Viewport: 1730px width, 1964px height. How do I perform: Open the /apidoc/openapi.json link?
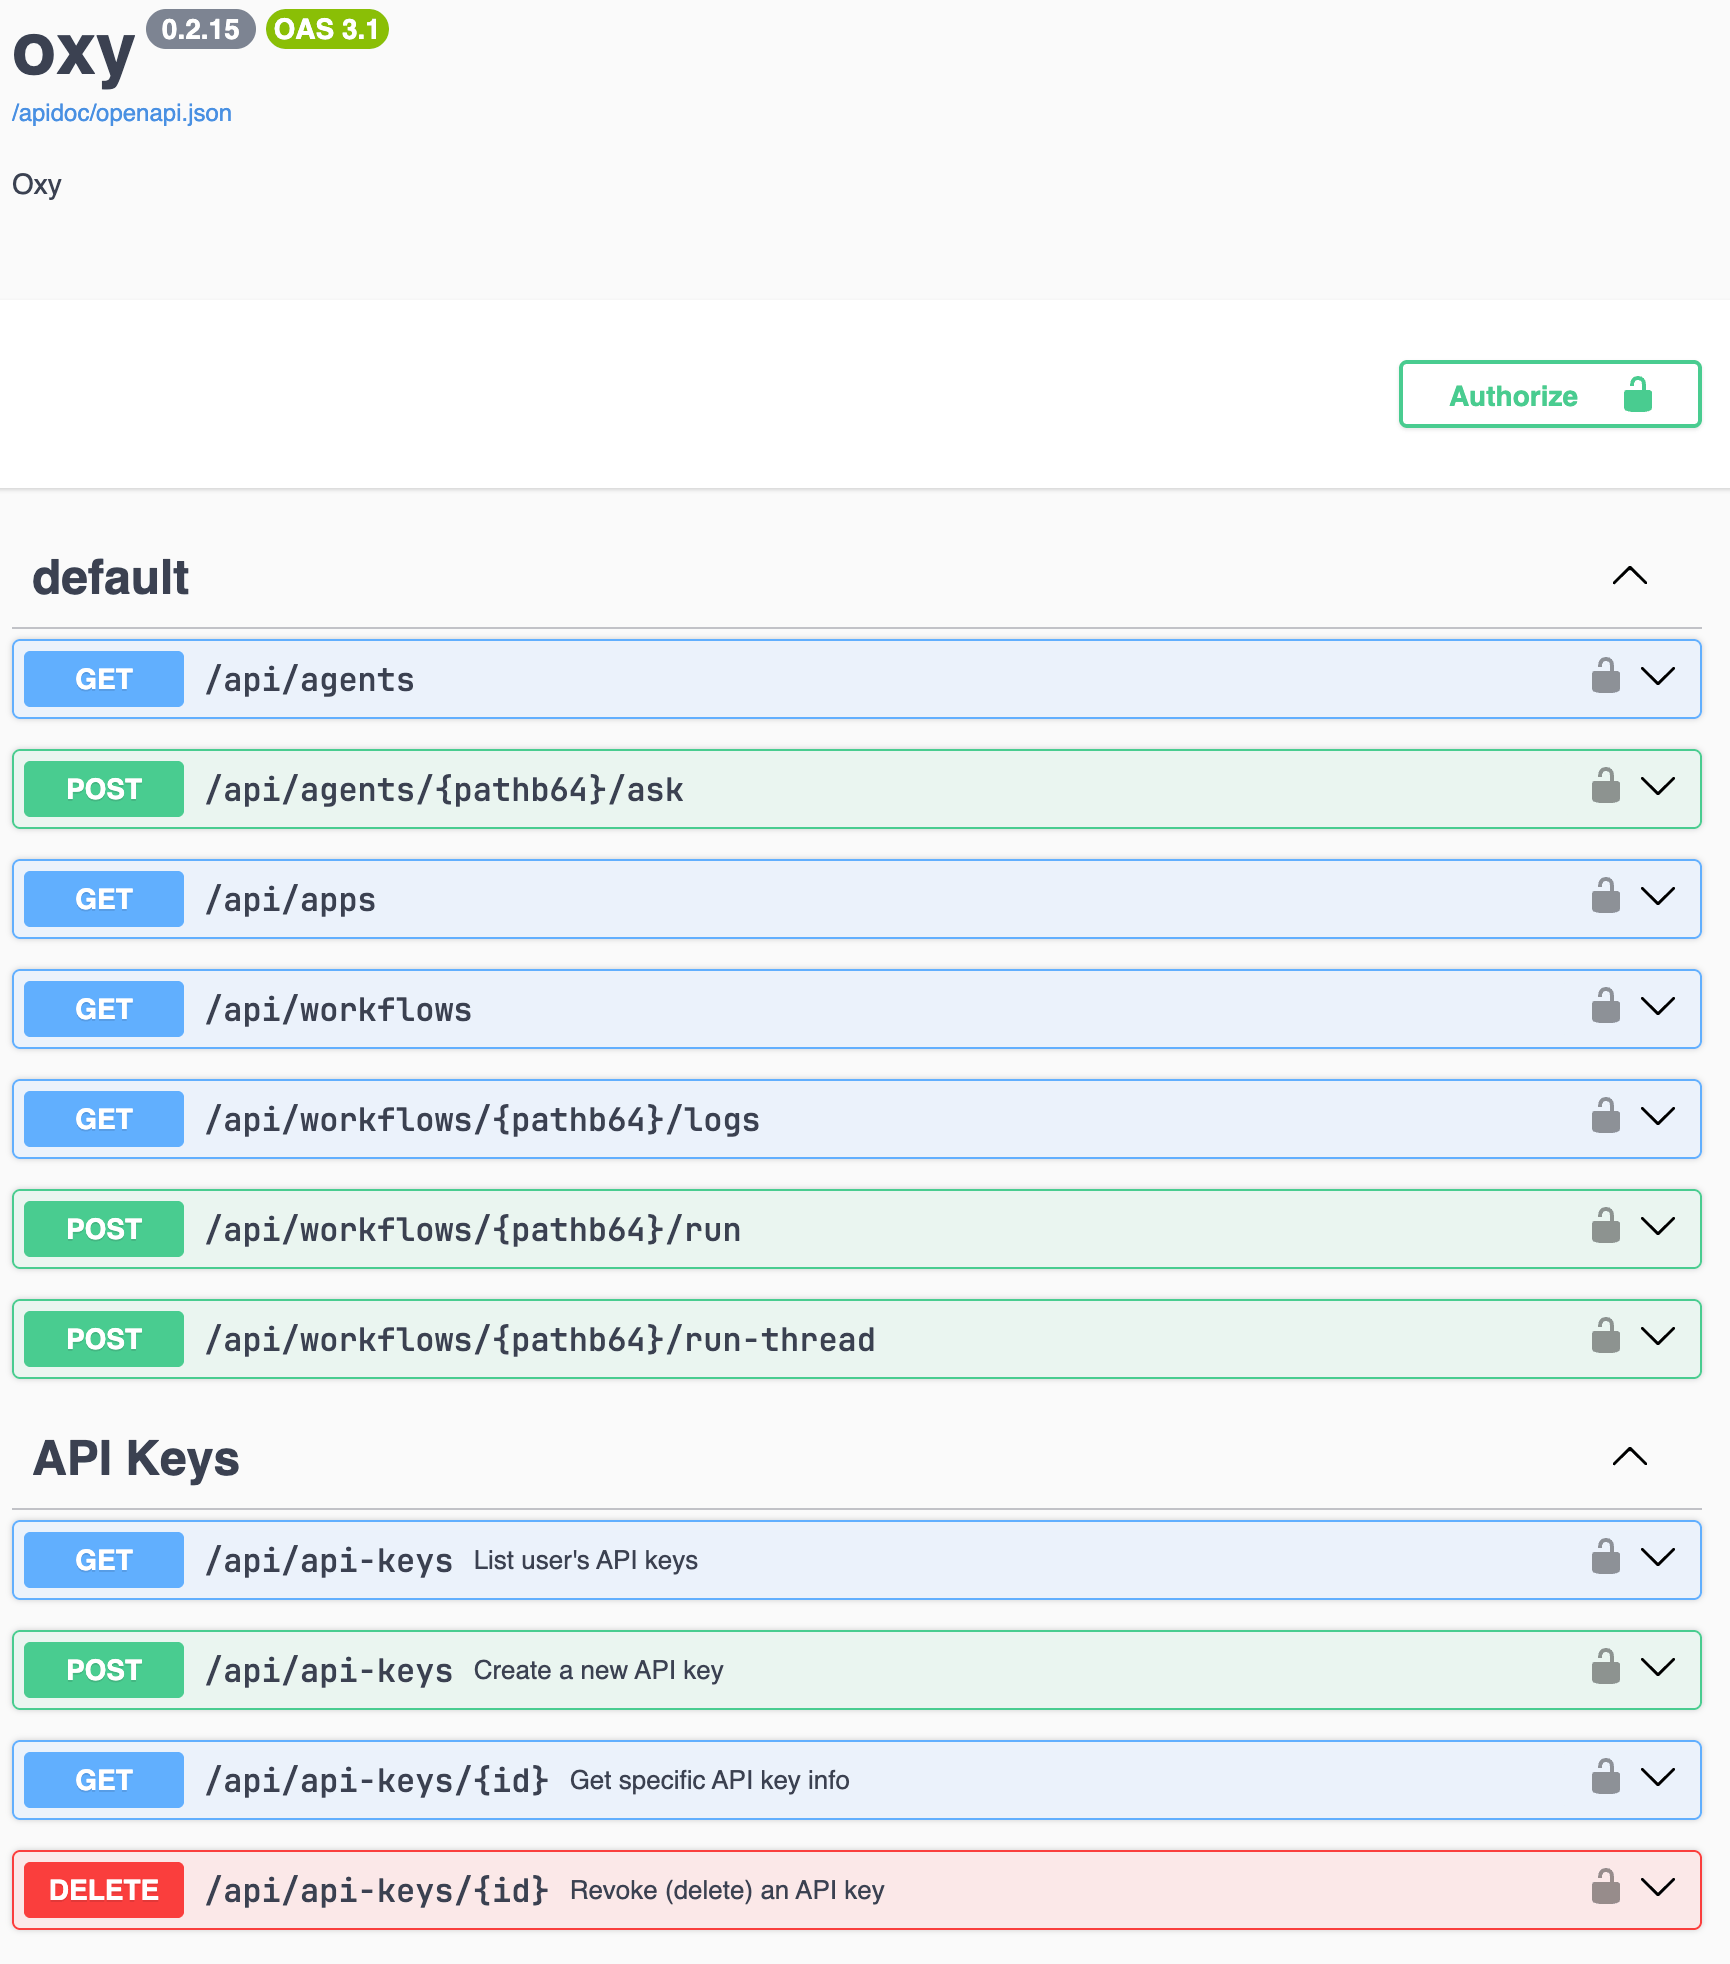[x=122, y=113]
